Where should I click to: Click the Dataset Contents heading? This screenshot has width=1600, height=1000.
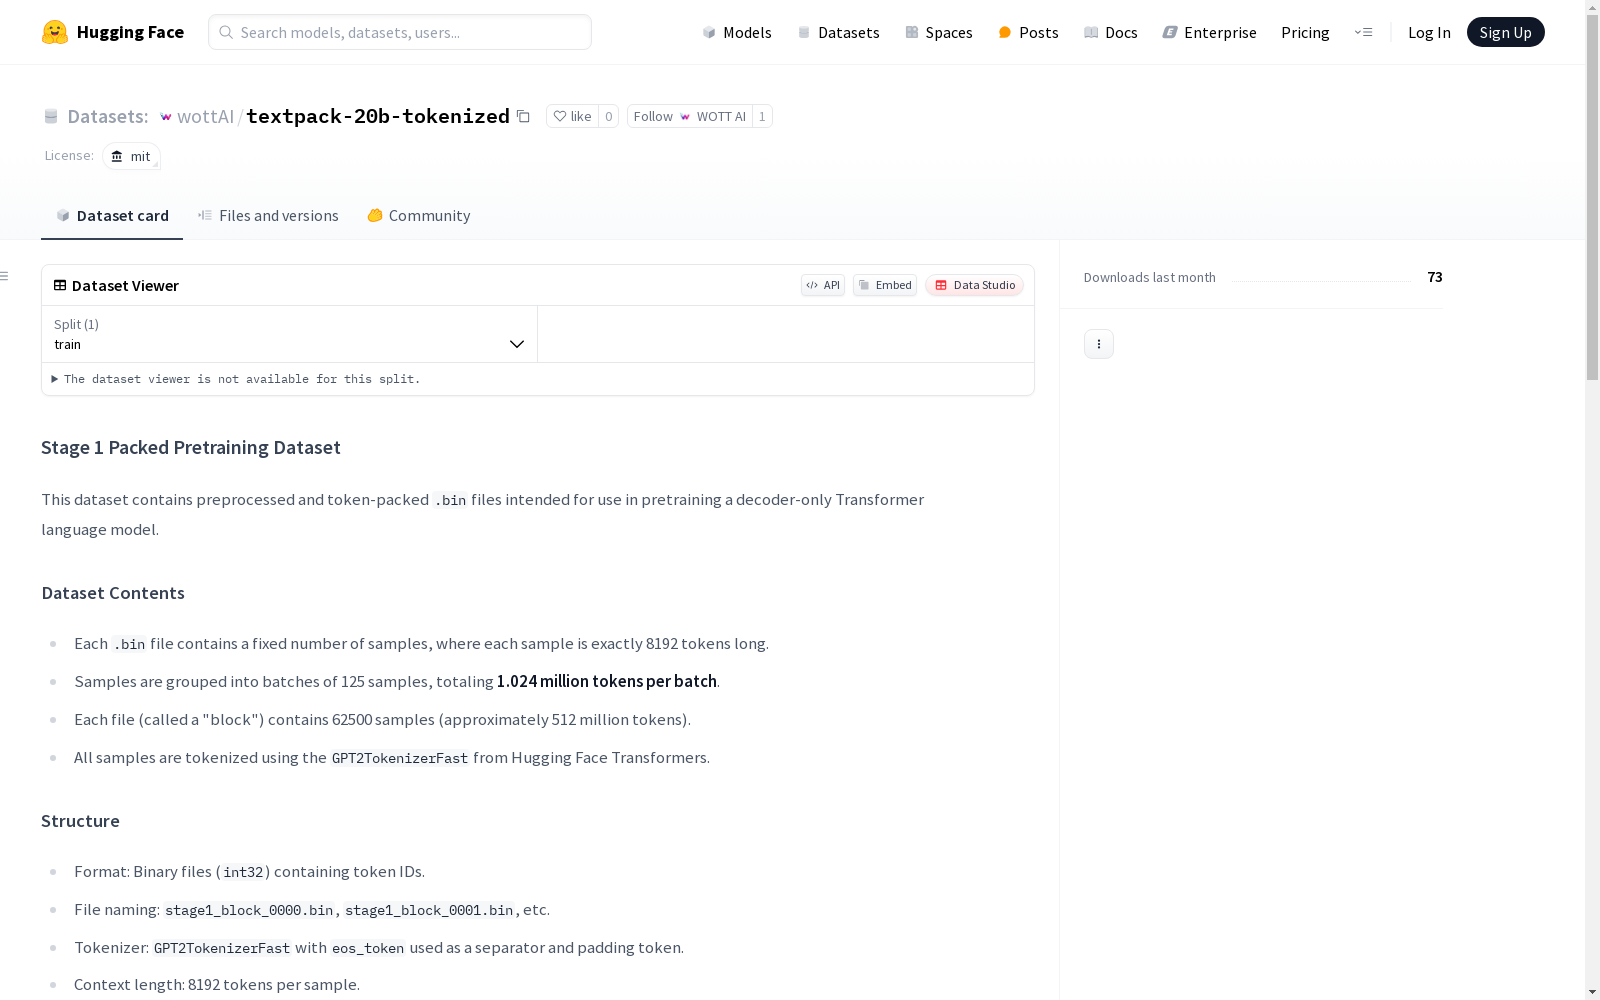tap(113, 593)
